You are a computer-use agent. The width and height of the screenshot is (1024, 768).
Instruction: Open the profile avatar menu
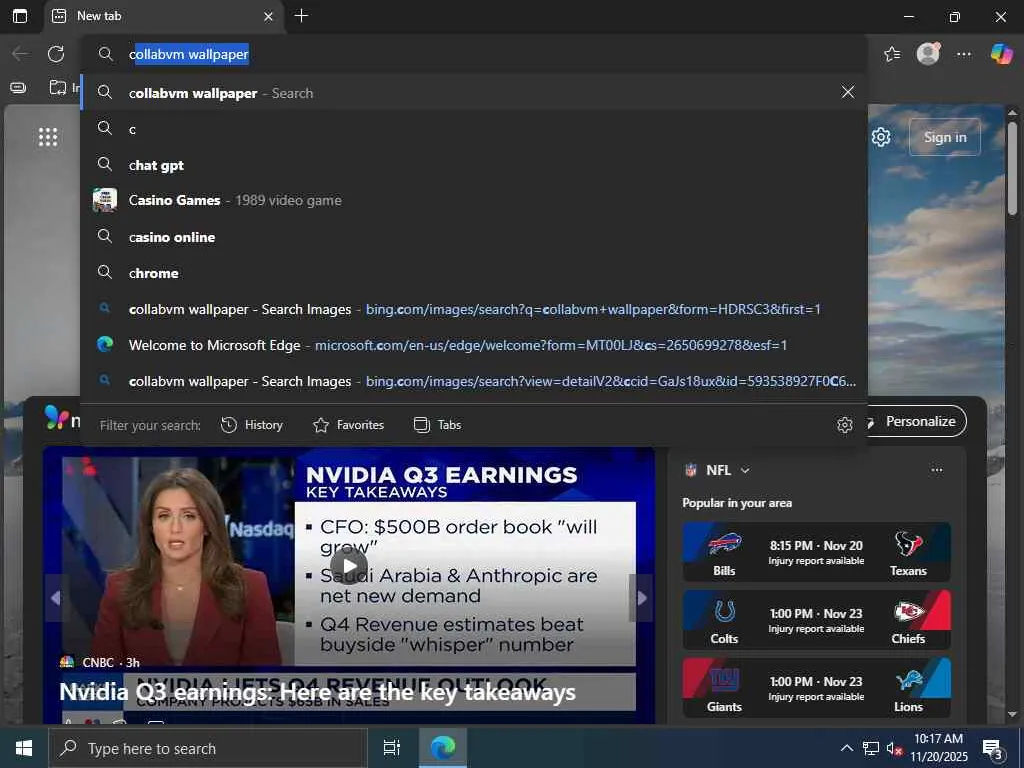[x=928, y=54]
